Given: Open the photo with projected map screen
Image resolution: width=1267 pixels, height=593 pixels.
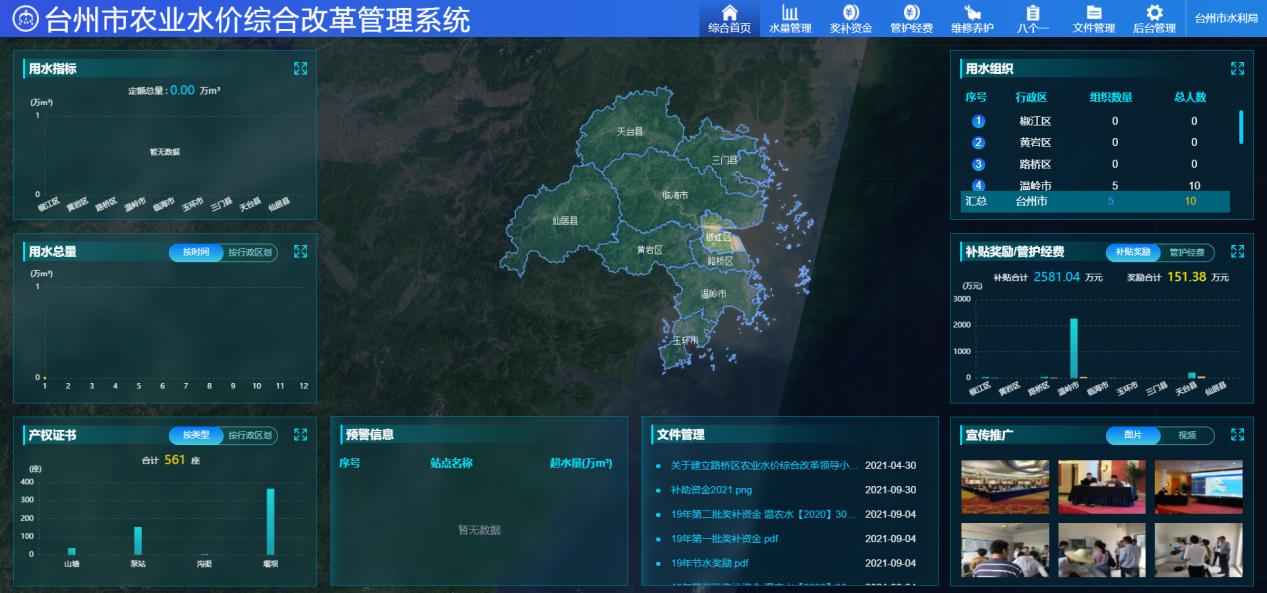Looking at the screenshot, I should click(x=1199, y=487).
